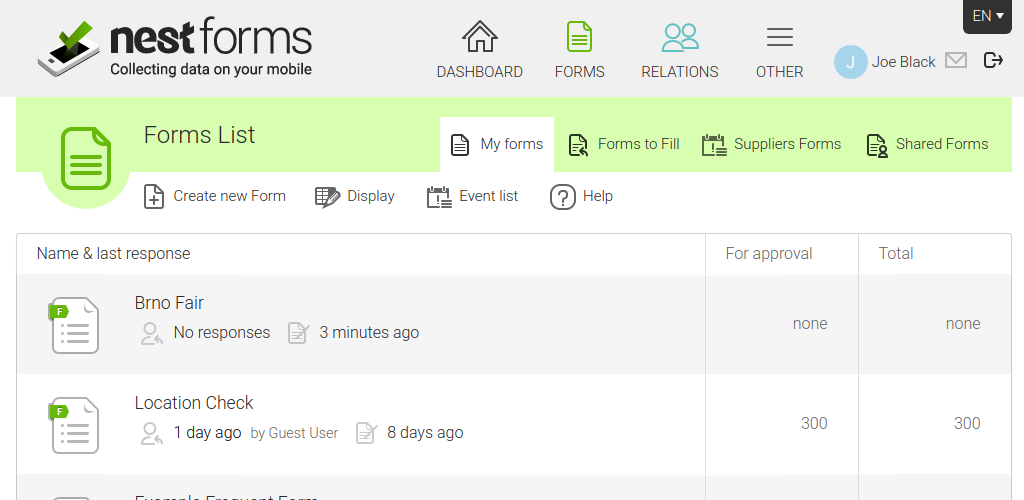Open the Relations people icon
The image size is (1024, 500).
point(680,37)
